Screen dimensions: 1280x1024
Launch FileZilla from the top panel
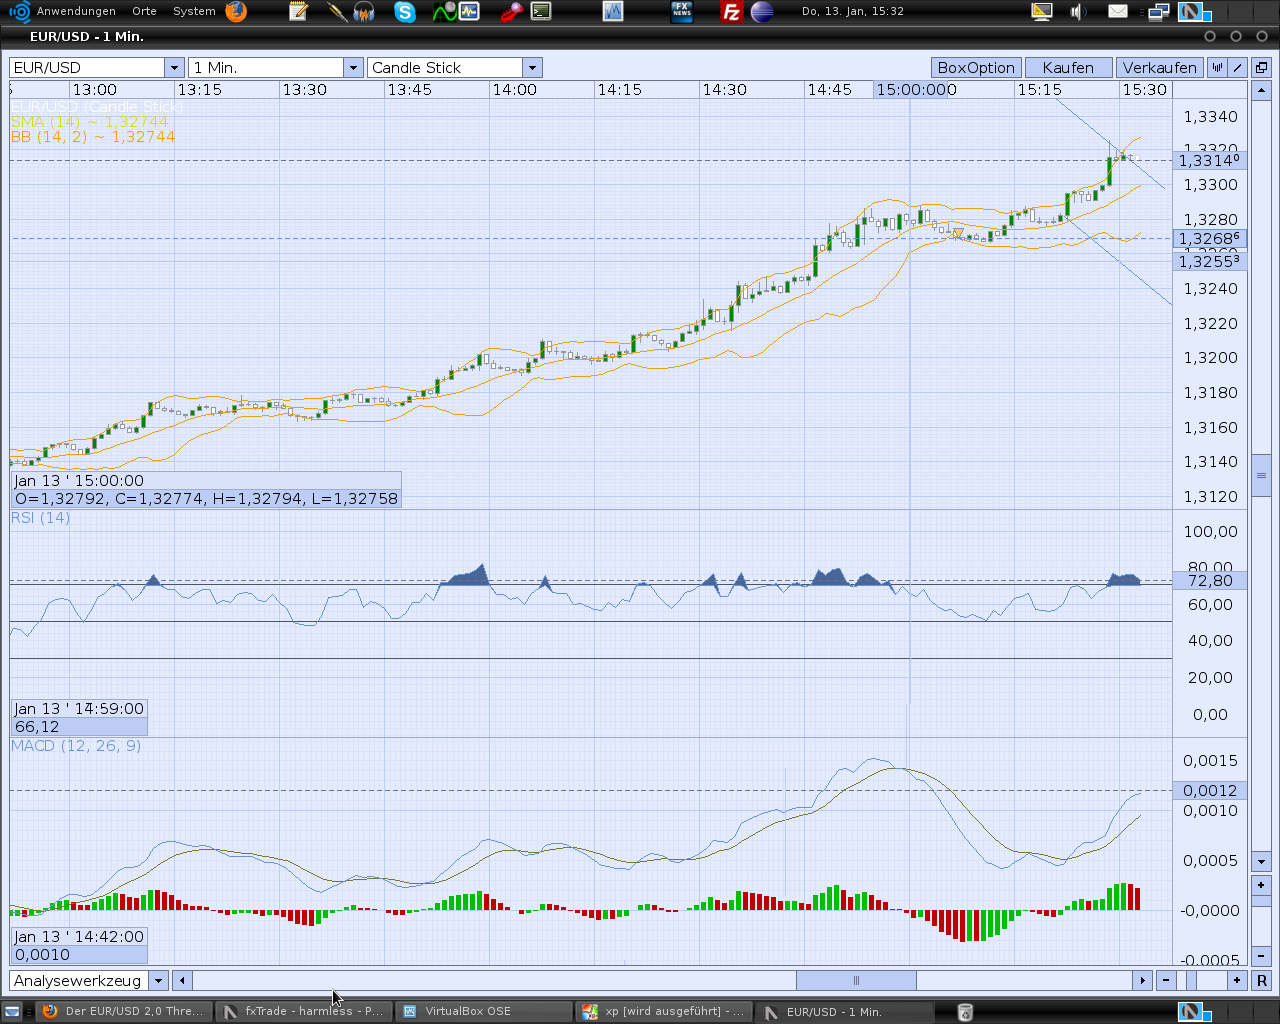(x=731, y=12)
